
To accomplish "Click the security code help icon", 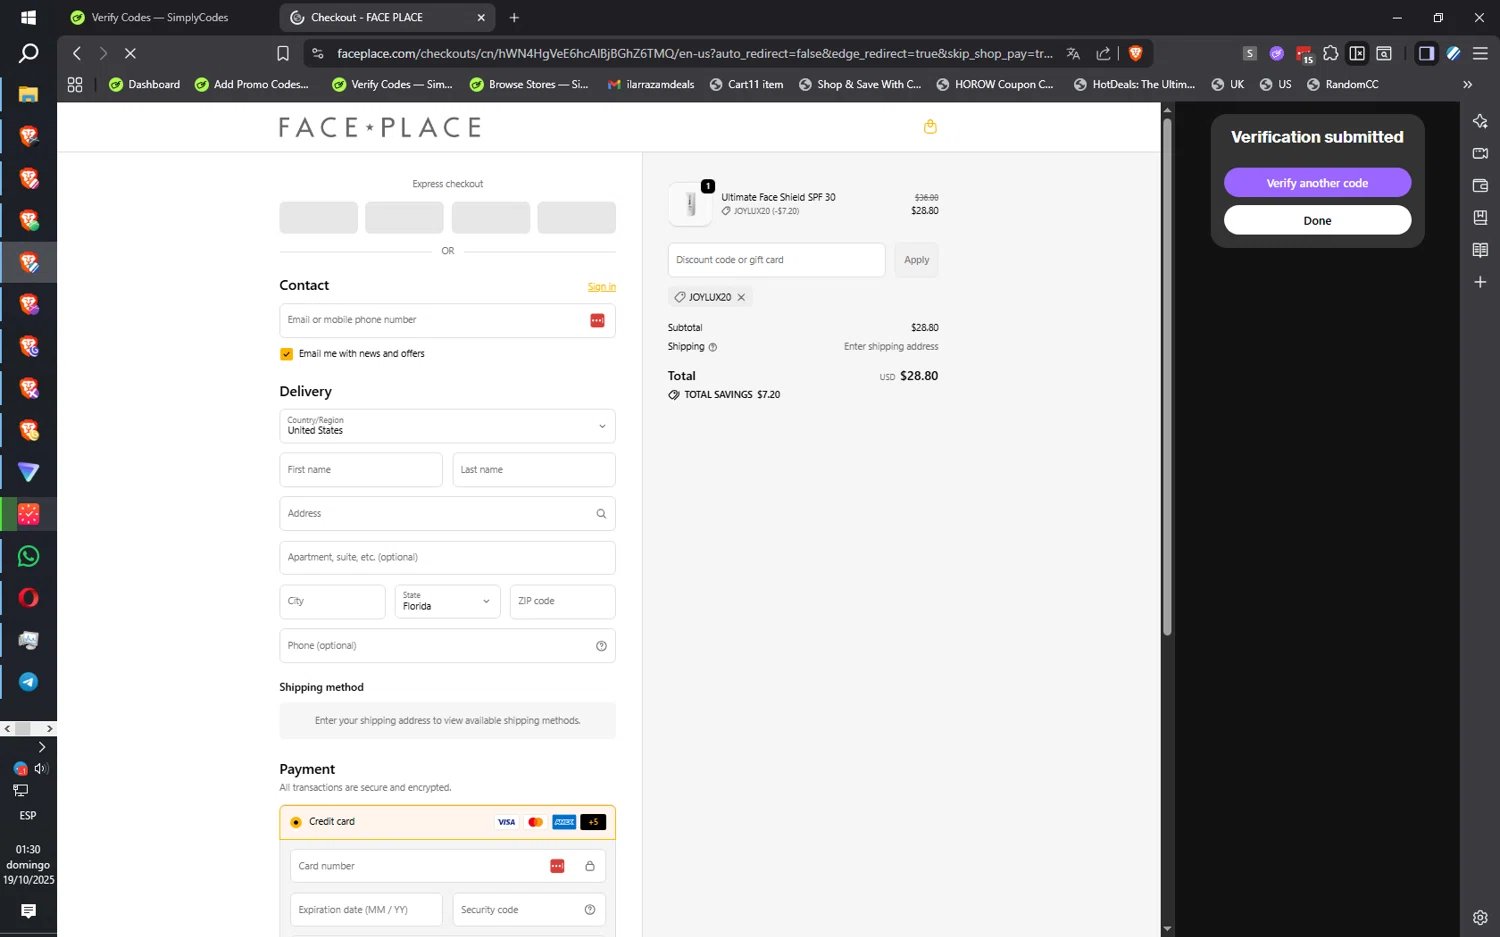I will click(590, 910).
